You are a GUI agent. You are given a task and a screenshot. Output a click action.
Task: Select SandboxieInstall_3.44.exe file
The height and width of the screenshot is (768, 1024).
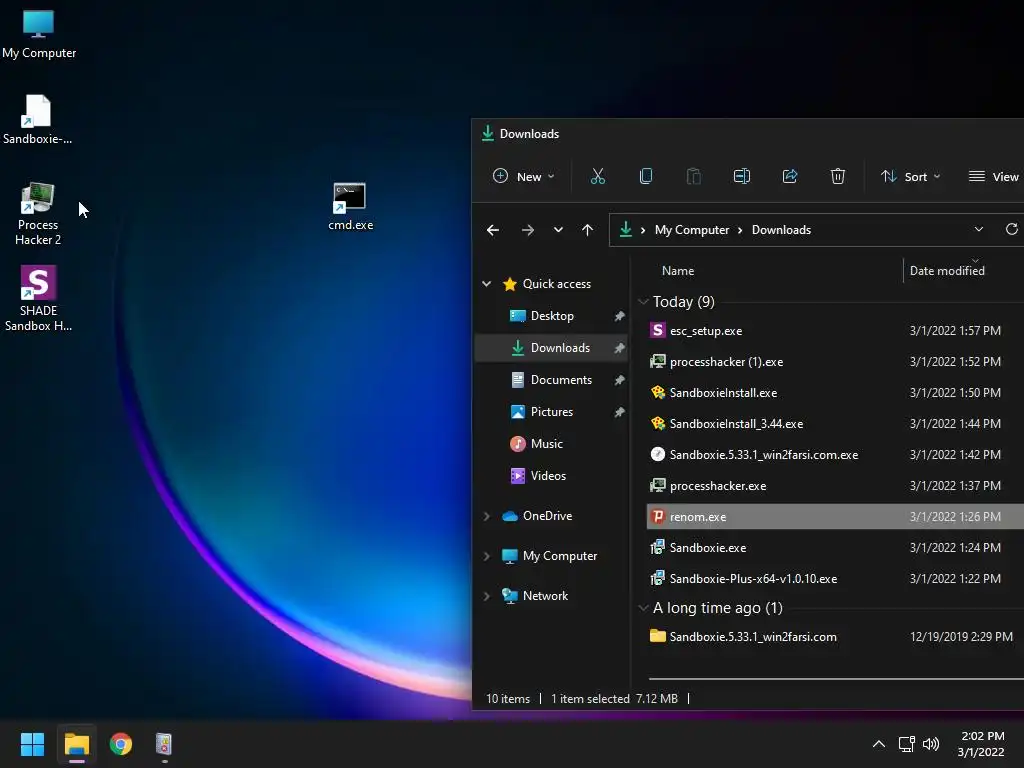pos(835,424)
